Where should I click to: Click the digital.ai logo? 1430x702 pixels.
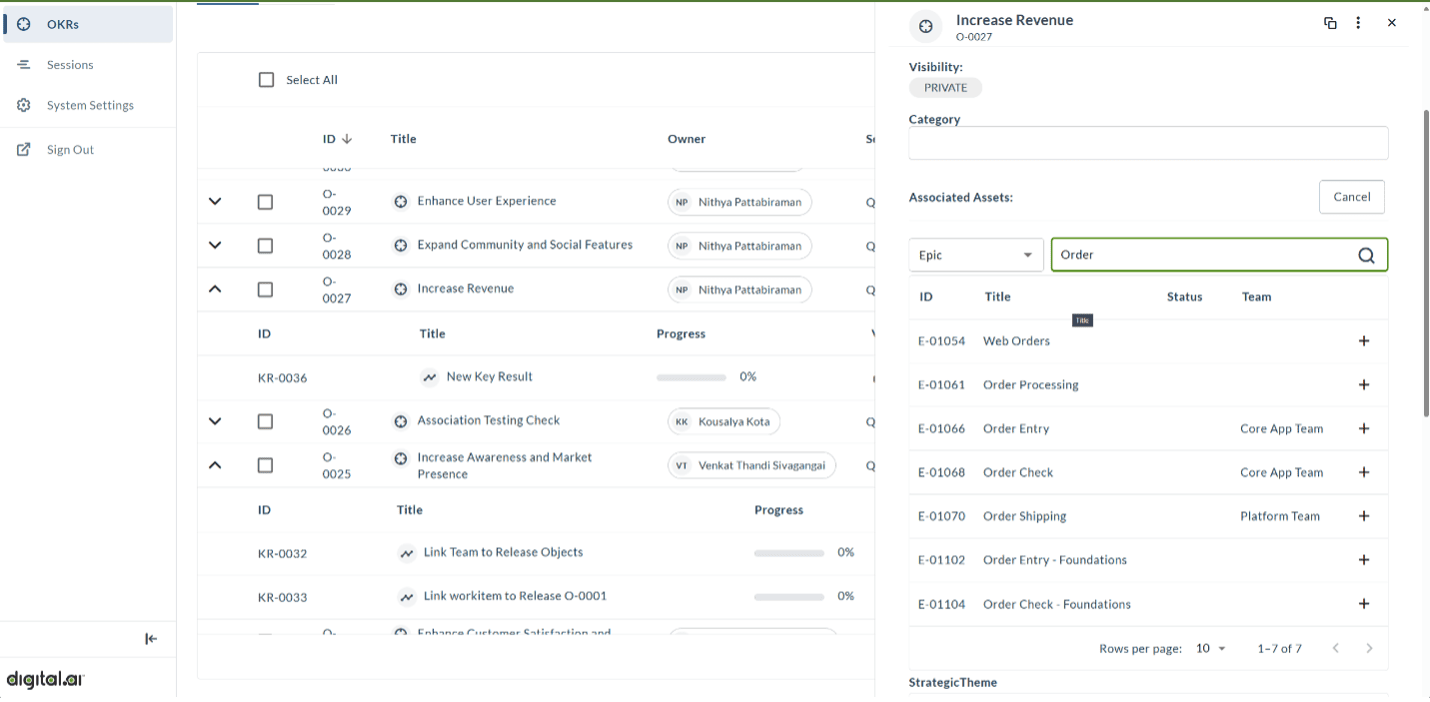pos(45,679)
